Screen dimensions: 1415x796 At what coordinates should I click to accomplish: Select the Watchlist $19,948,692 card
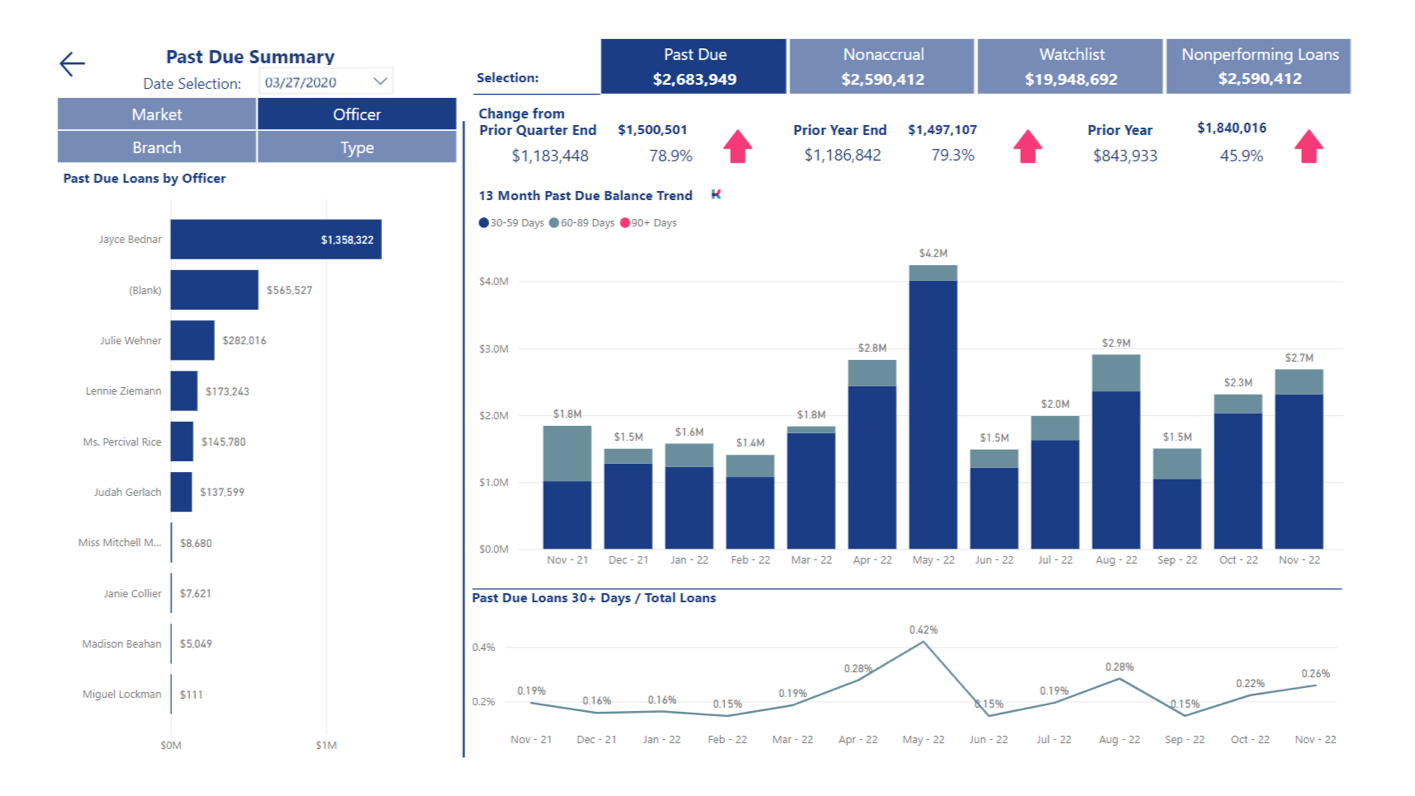tap(1070, 66)
